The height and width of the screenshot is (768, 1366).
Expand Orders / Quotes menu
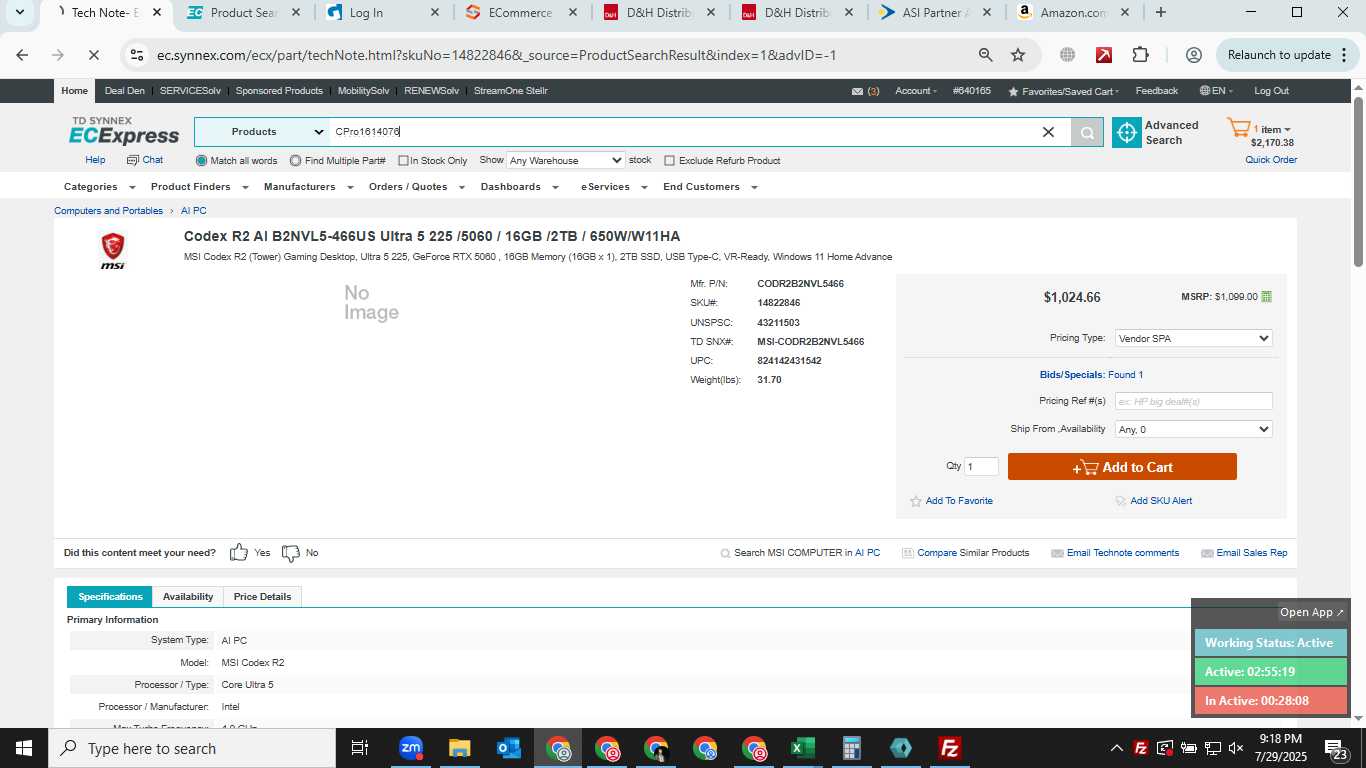(416, 187)
